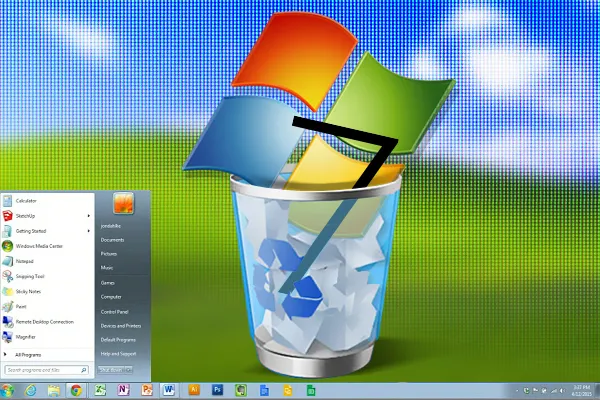This screenshot has height=400, width=600.
Task: Open the yellow Google Slides taskbar icon
Action: pyautogui.click(x=288, y=390)
